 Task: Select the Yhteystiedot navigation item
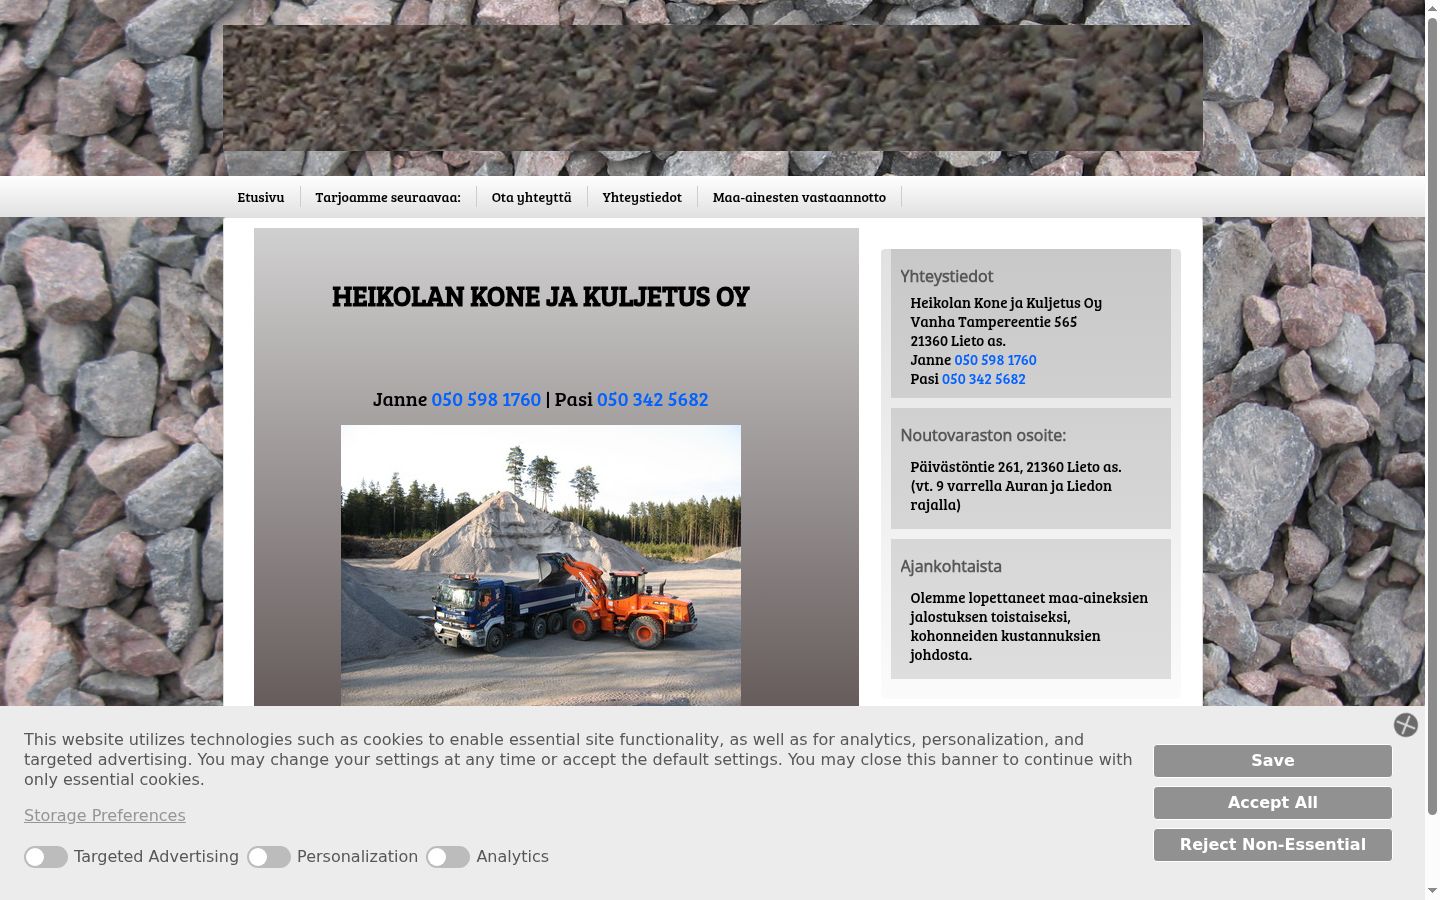642,197
